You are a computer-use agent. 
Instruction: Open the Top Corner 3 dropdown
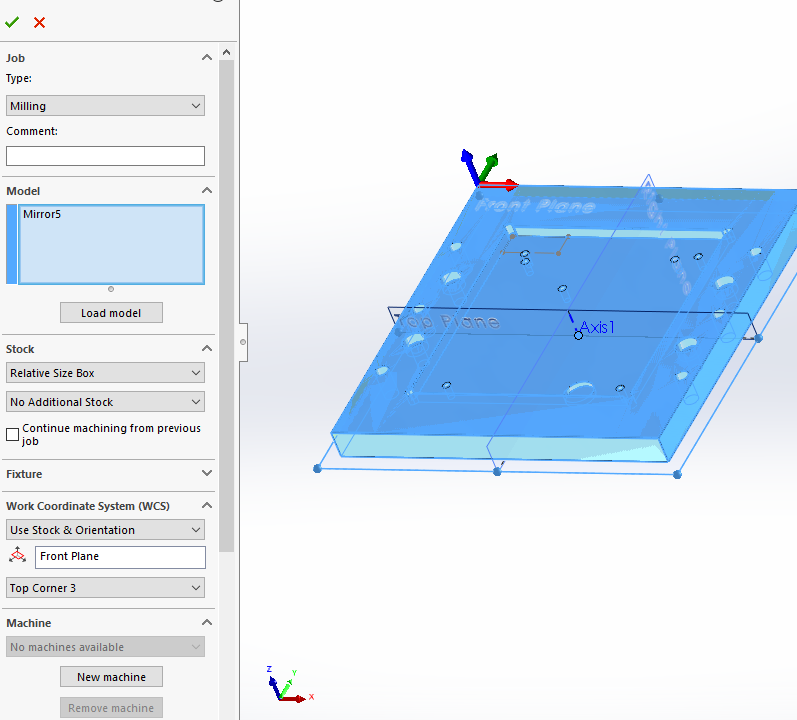[105, 588]
